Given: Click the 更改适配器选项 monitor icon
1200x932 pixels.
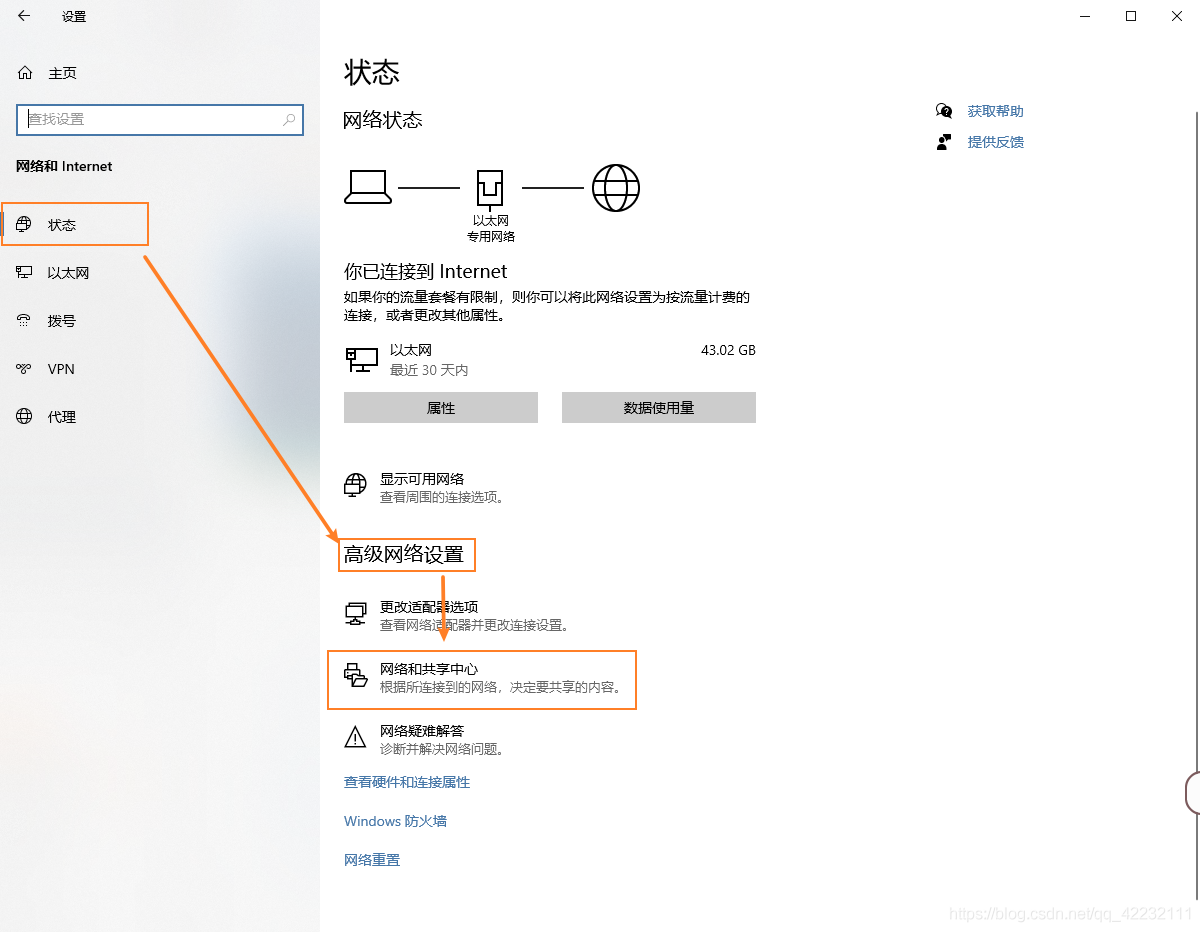Looking at the screenshot, I should point(356,614).
